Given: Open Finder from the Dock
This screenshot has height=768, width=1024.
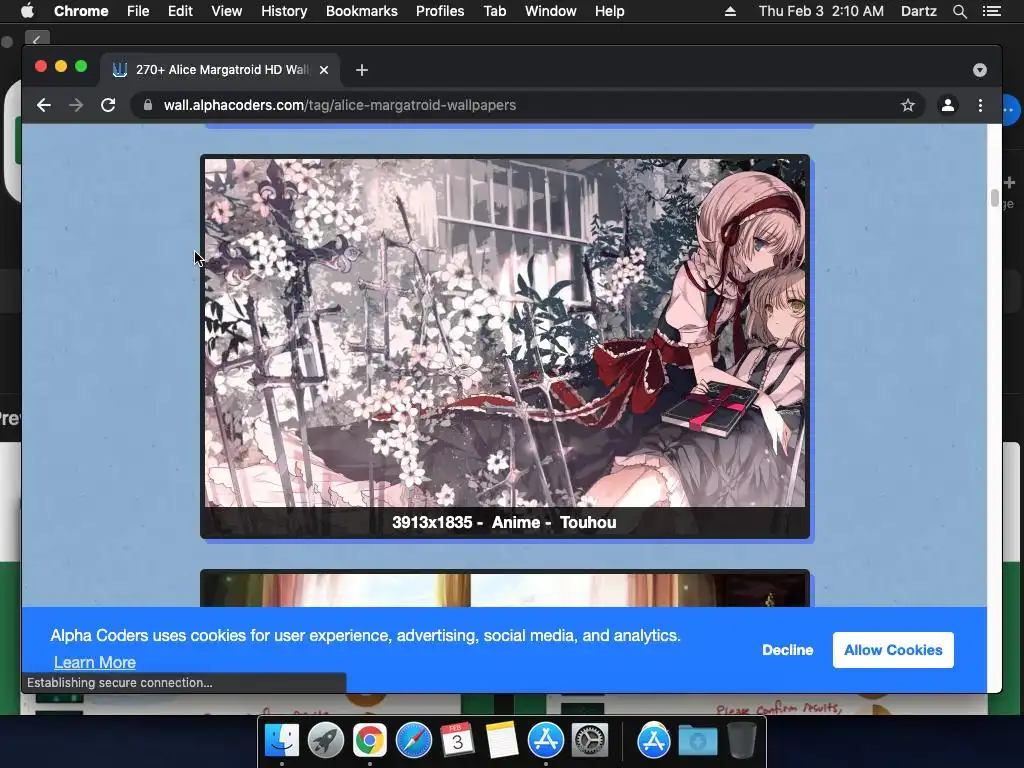Looking at the screenshot, I should [x=282, y=741].
